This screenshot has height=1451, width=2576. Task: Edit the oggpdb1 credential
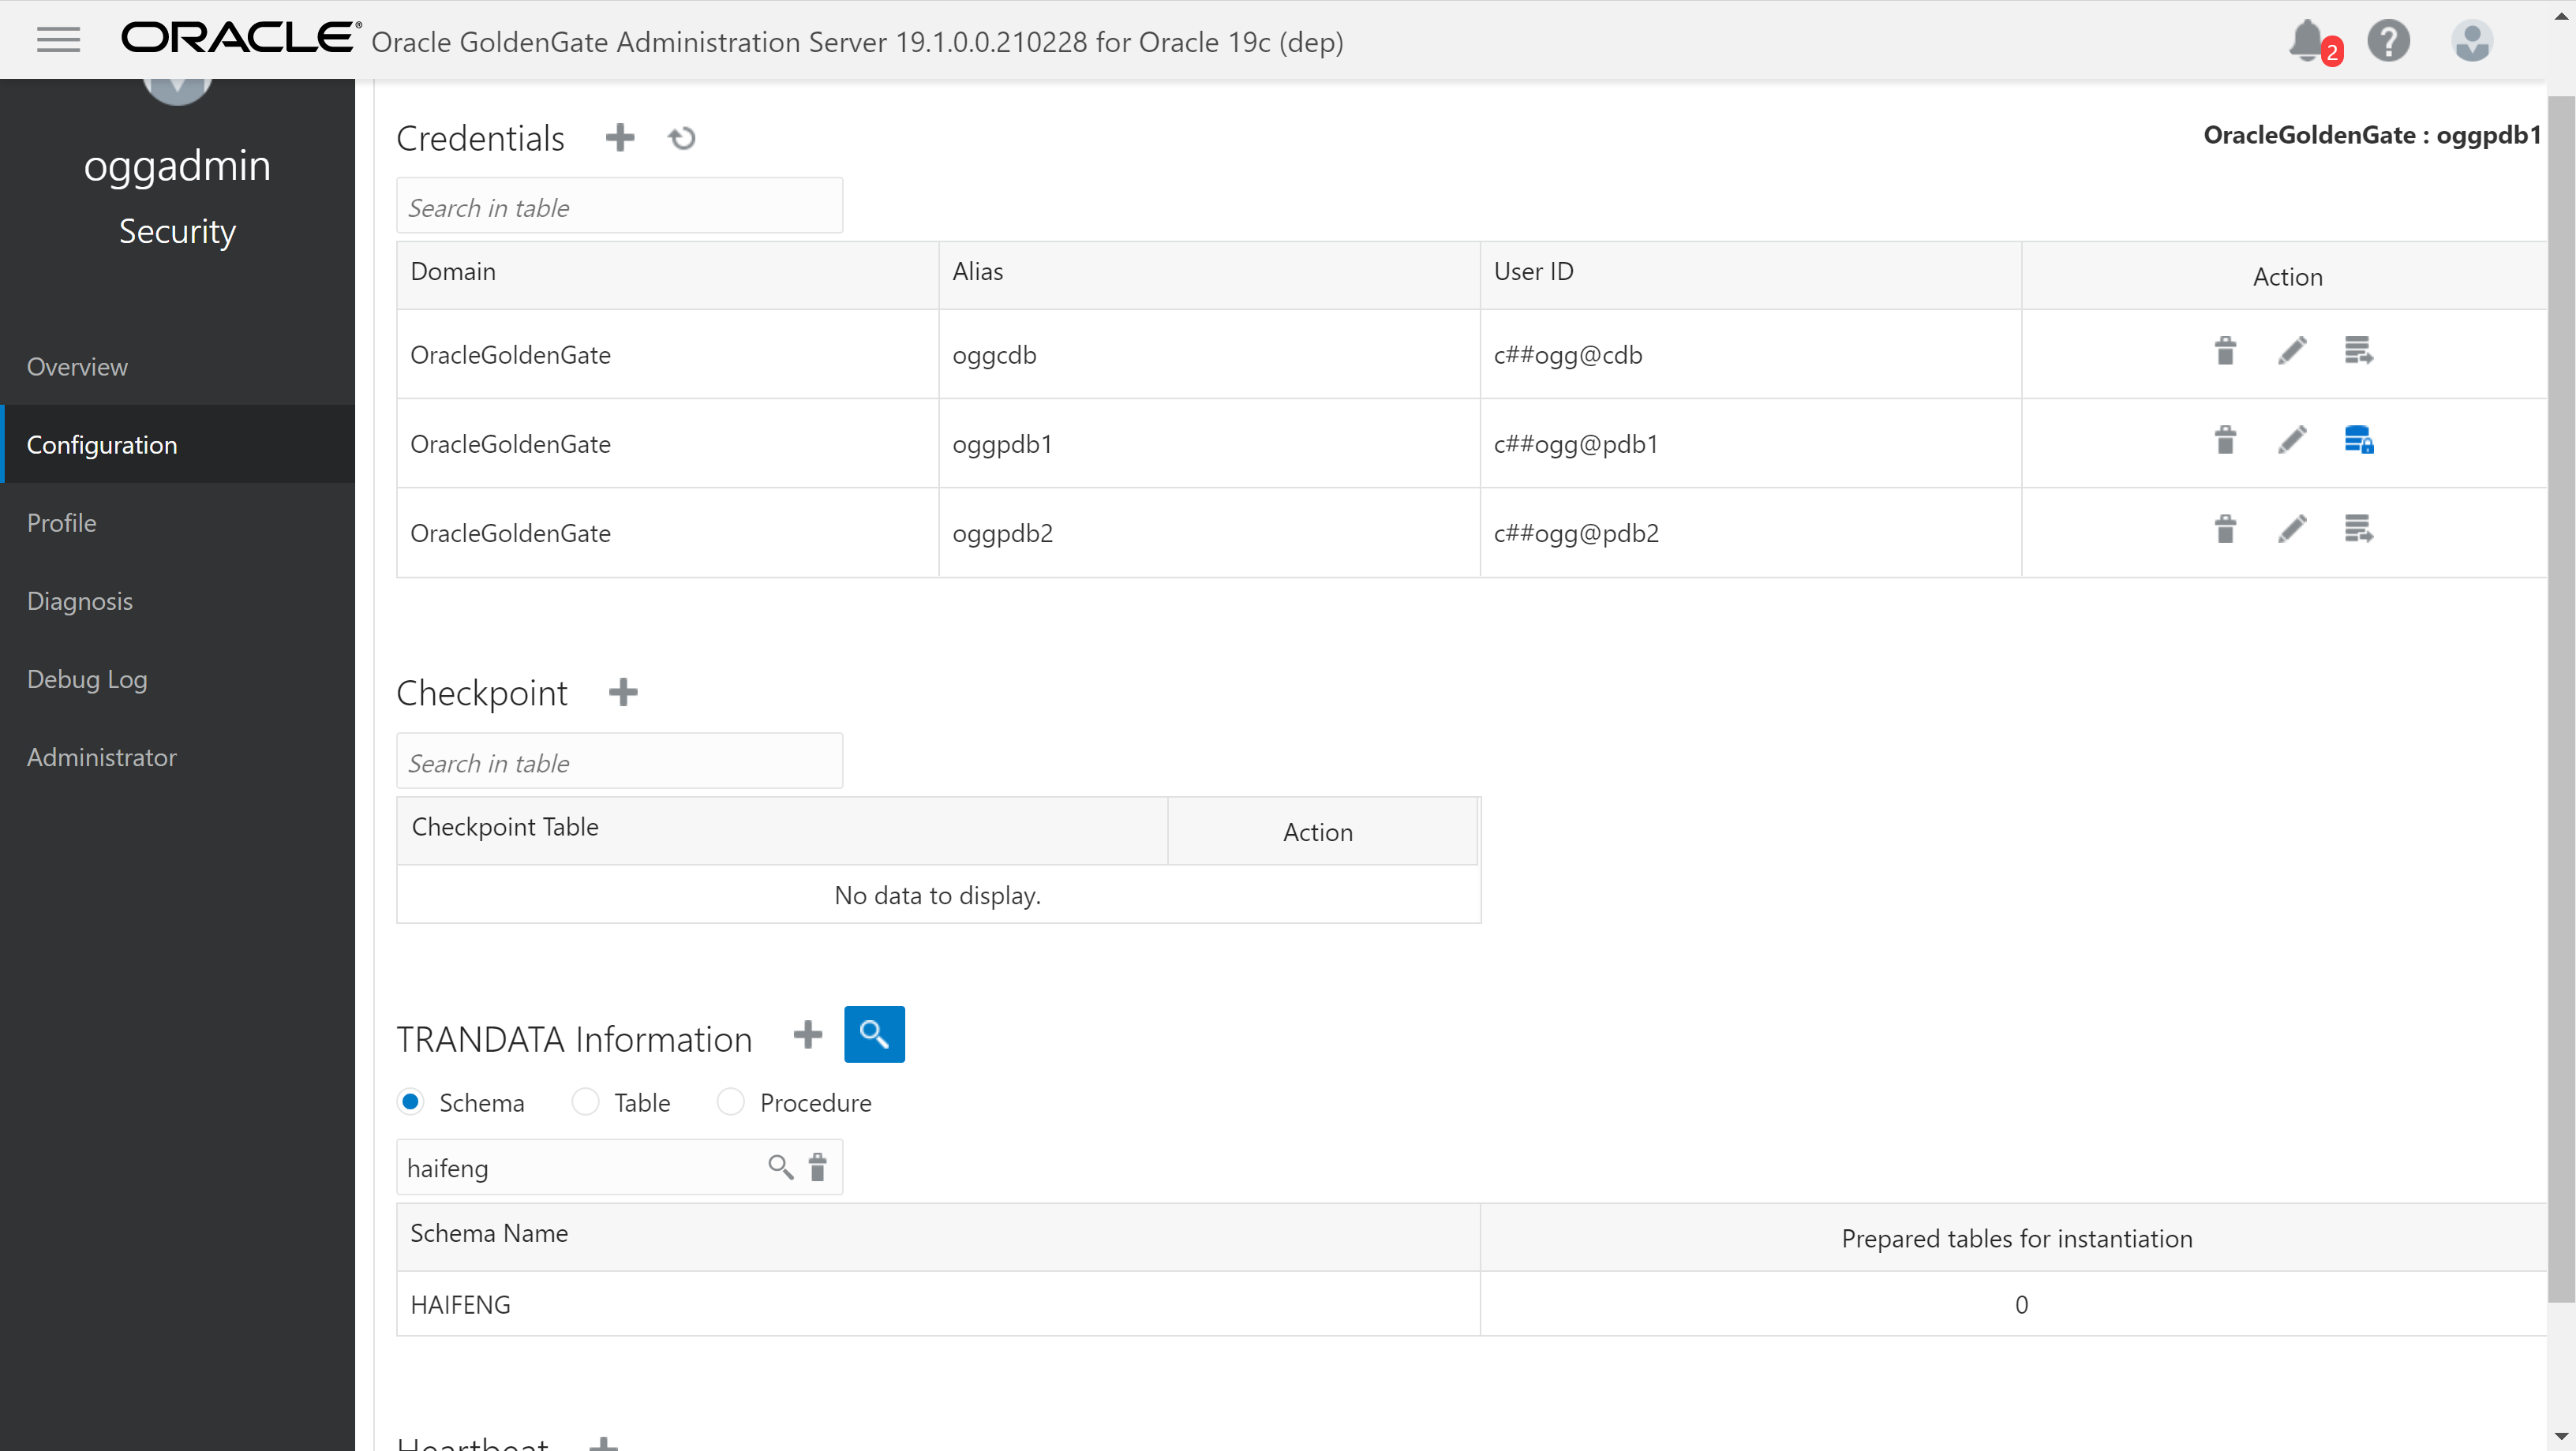[x=2292, y=440]
